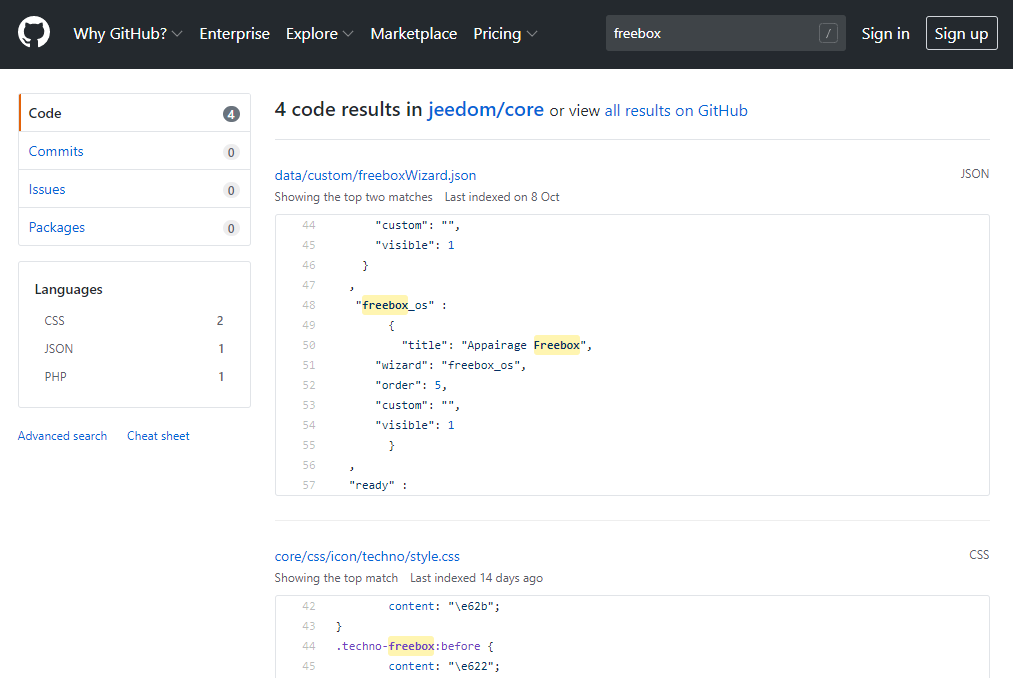Click the GitHub Octocat logo
The height and width of the screenshot is (678, 1013).
pyautogui.click(x=34, y=33)
